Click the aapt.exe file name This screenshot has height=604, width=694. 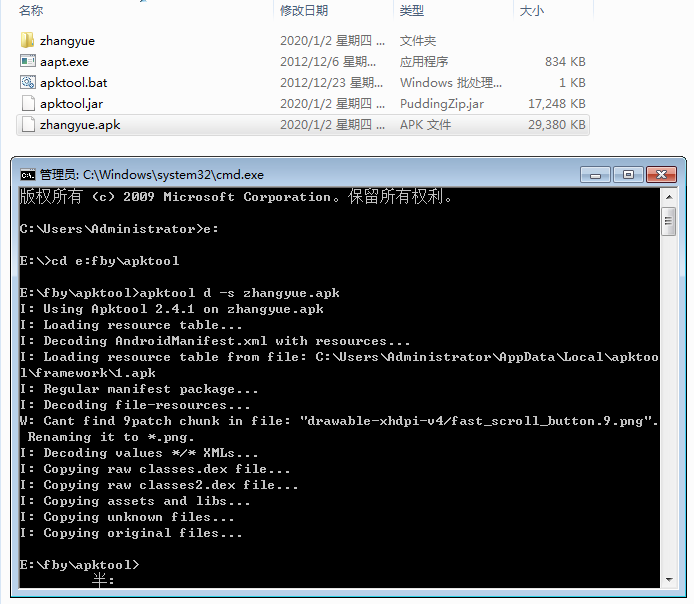pyautogui.click(x=64, y=62)
